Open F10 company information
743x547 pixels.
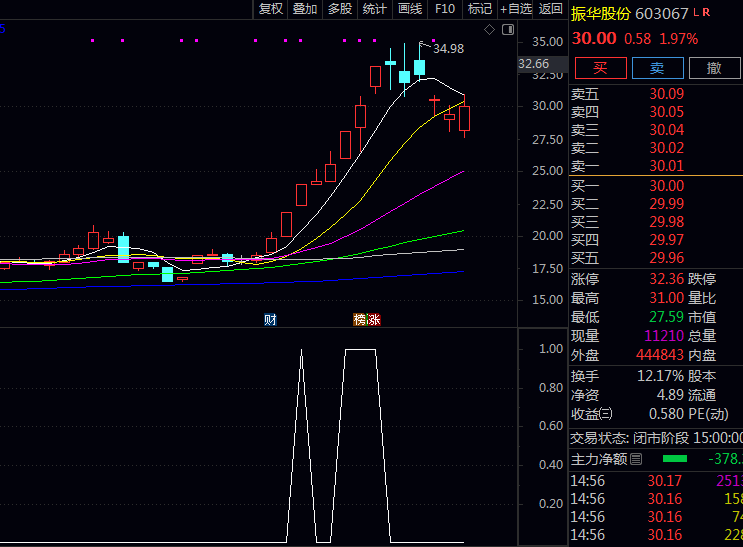tap(445, 9)
